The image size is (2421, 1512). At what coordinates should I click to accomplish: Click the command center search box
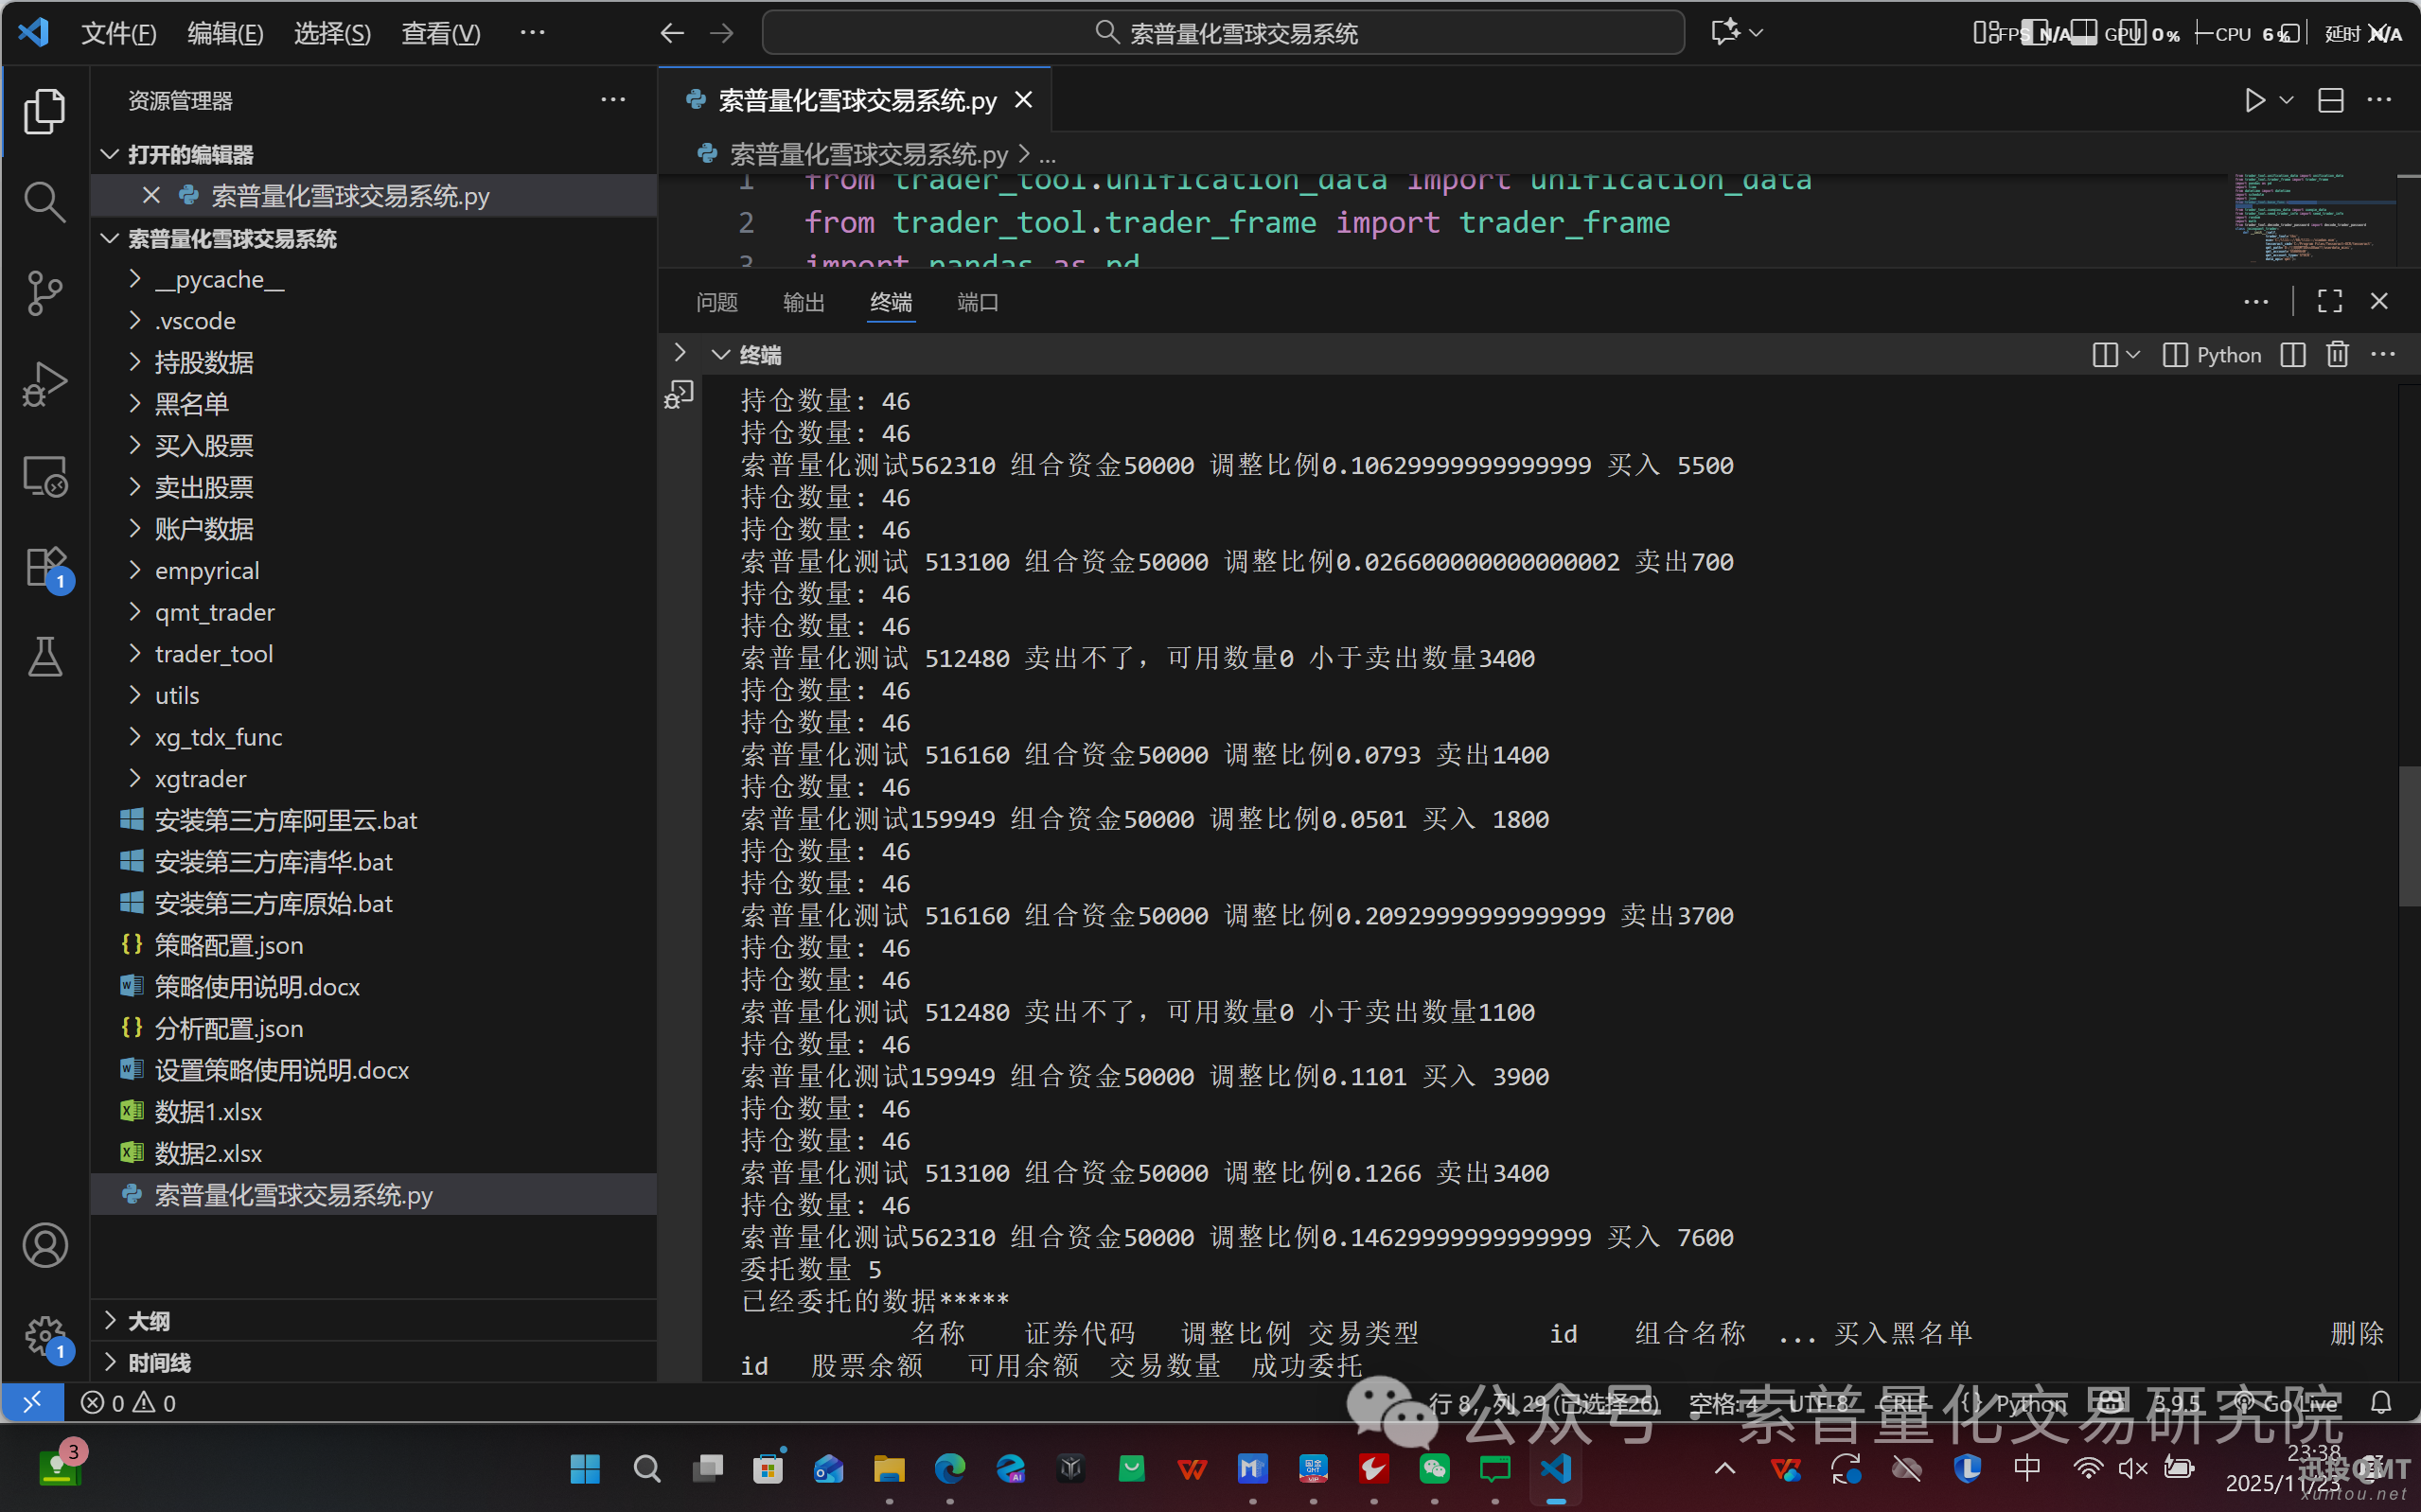[x=1222, y=34]
